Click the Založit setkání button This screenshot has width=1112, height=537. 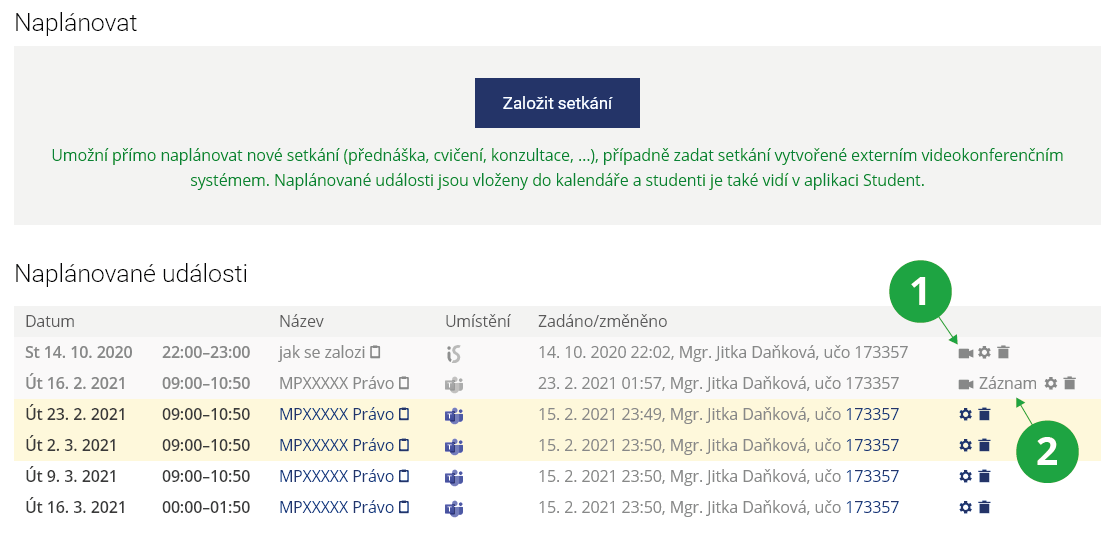557,102
